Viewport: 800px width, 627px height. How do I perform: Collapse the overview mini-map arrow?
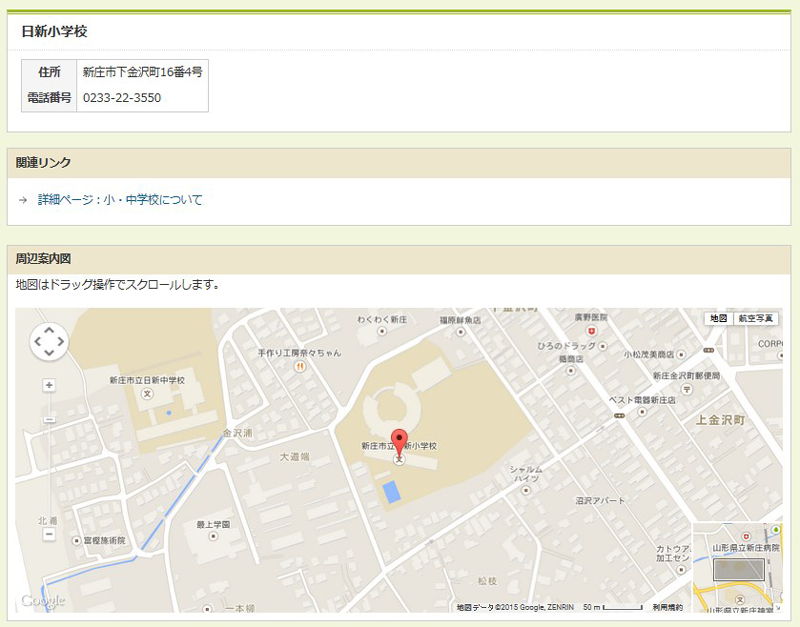778,608
